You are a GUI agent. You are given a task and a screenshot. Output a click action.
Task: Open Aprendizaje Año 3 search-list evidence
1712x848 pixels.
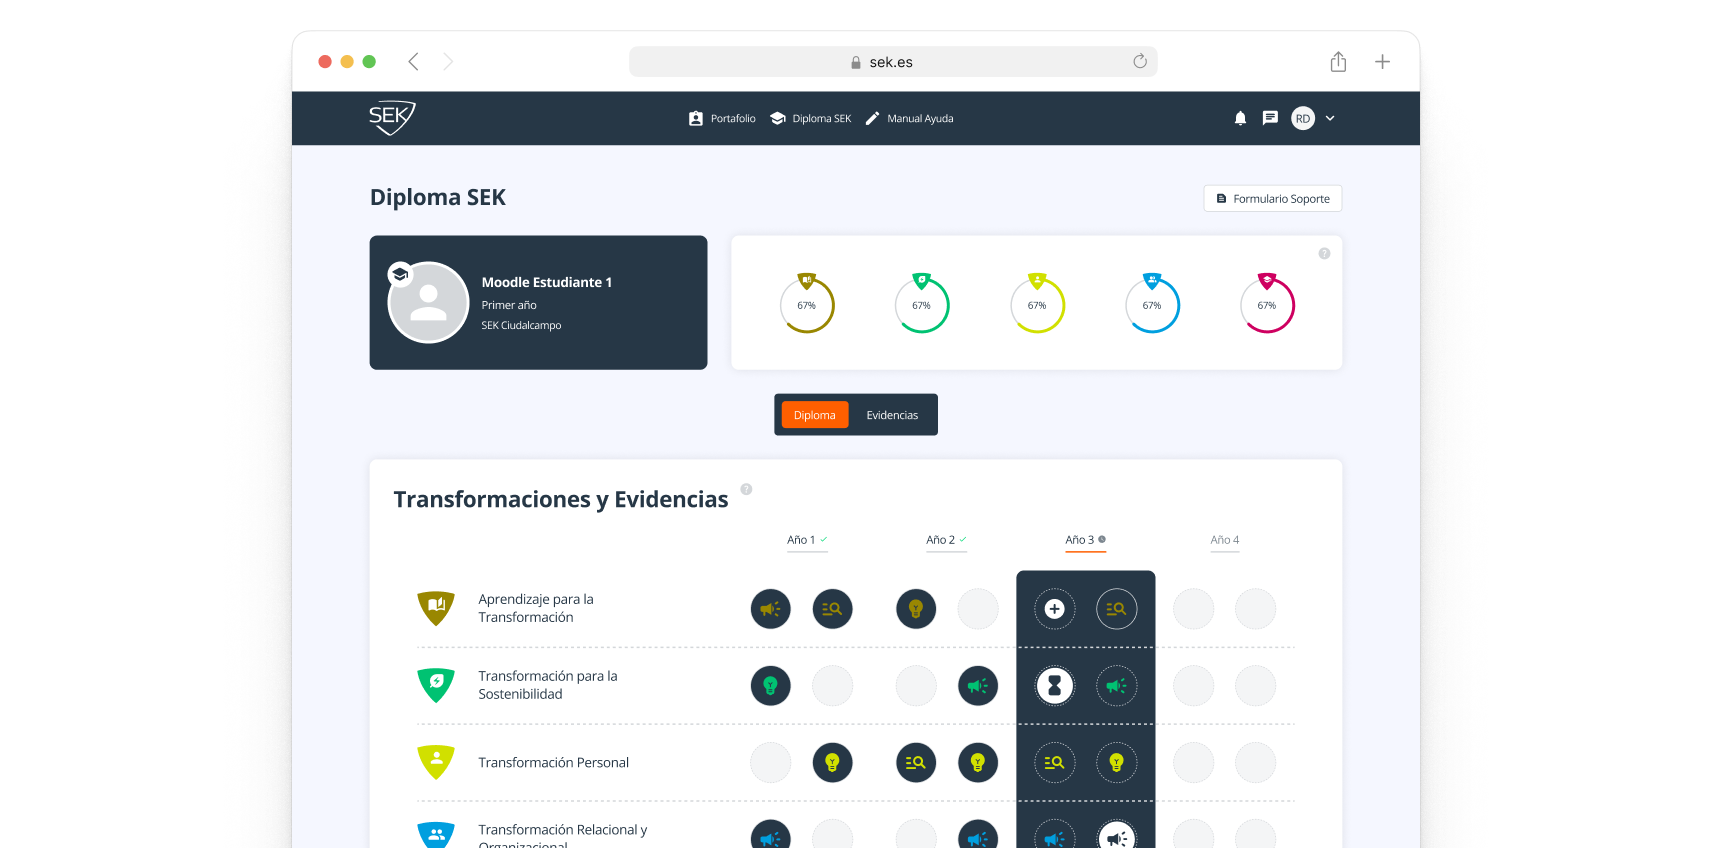click(1117, 609)
